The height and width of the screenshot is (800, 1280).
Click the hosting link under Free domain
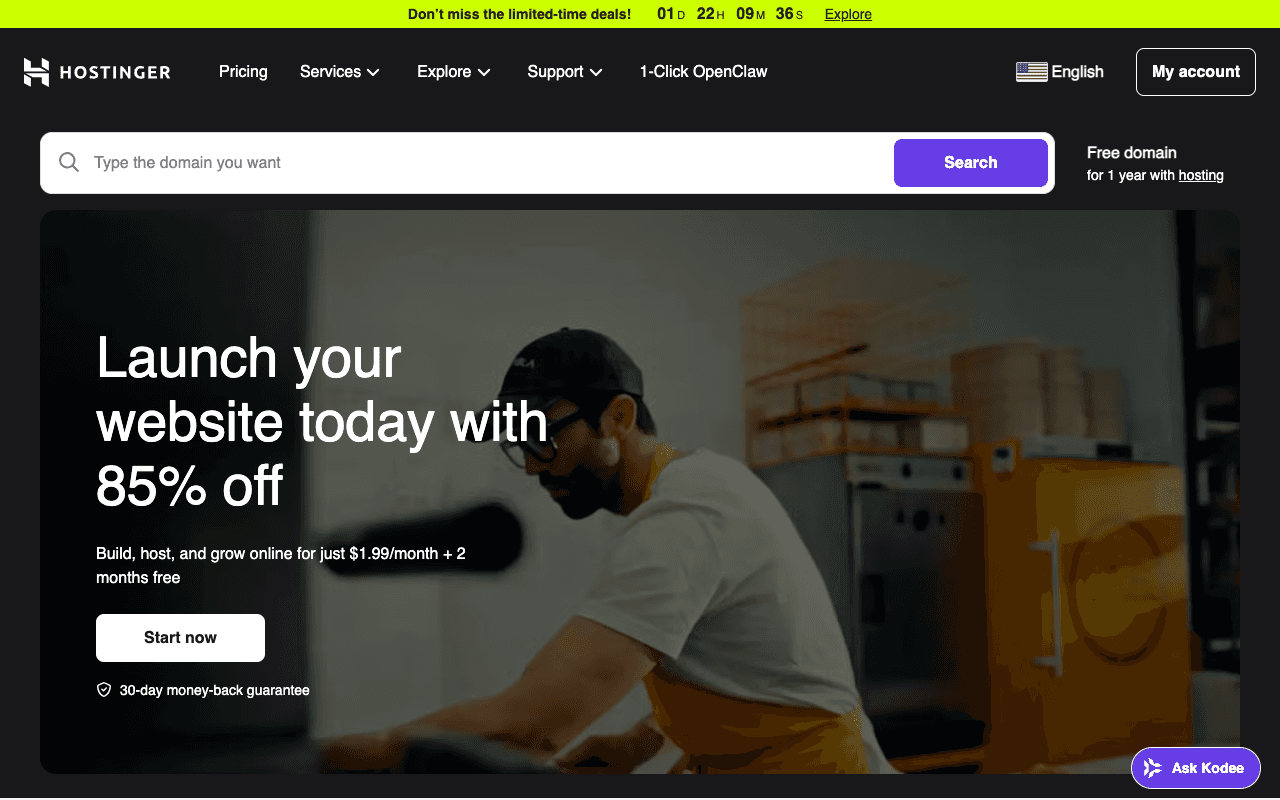1201,175
